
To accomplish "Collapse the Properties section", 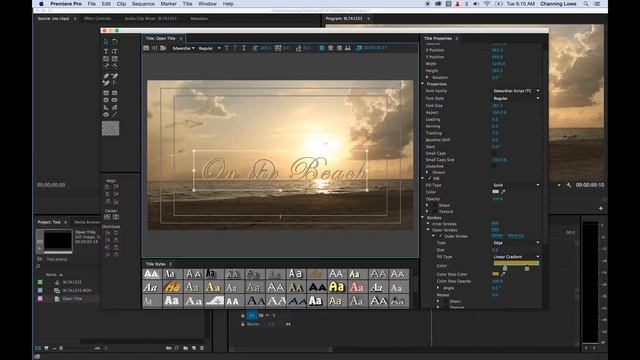I will point(423,84).
